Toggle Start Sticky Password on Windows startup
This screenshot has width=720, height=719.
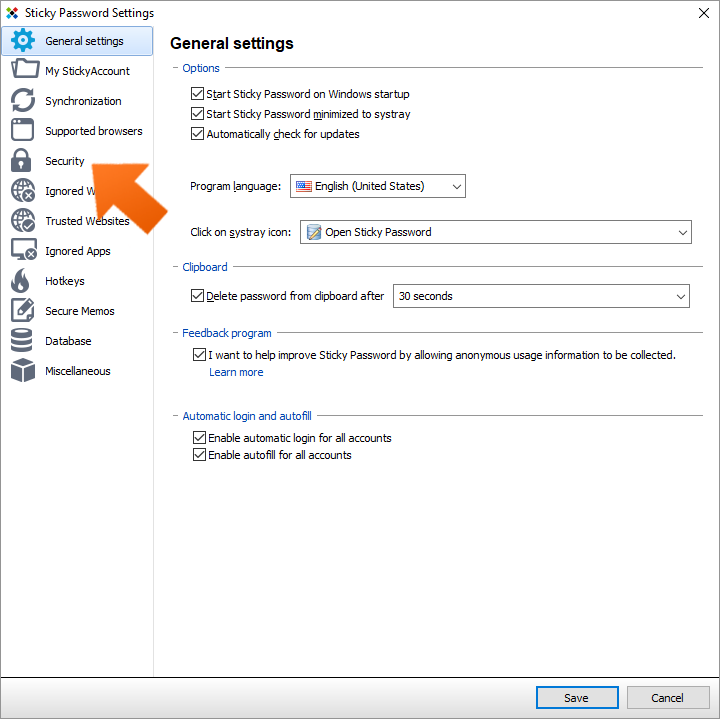(197, 94)
